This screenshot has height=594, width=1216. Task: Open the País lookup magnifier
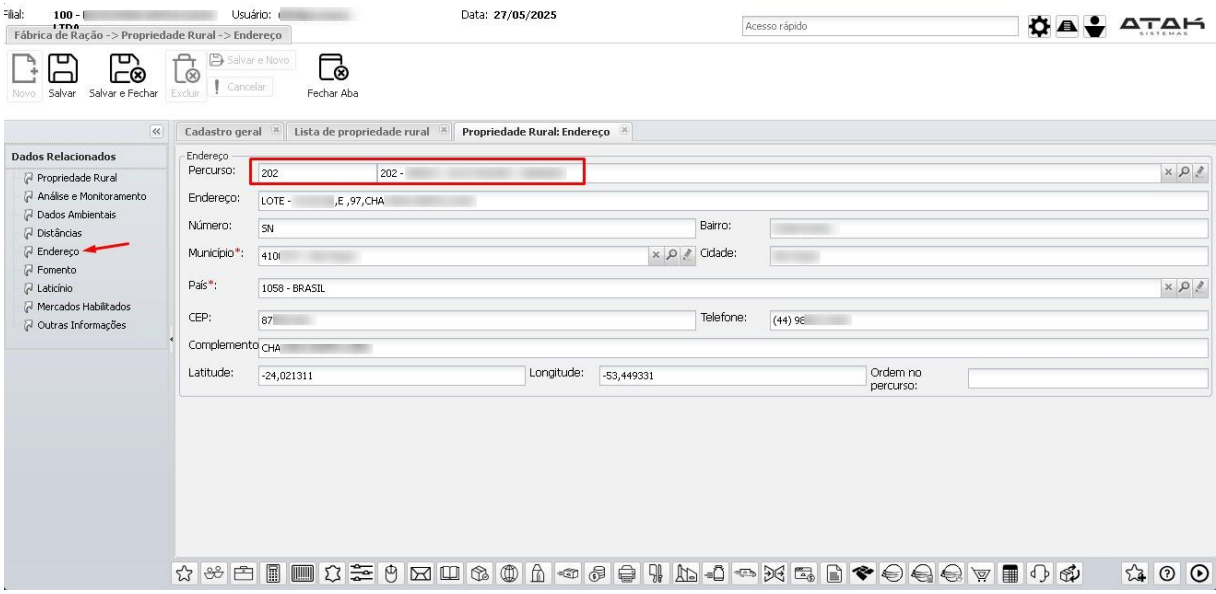(1184, 287)
